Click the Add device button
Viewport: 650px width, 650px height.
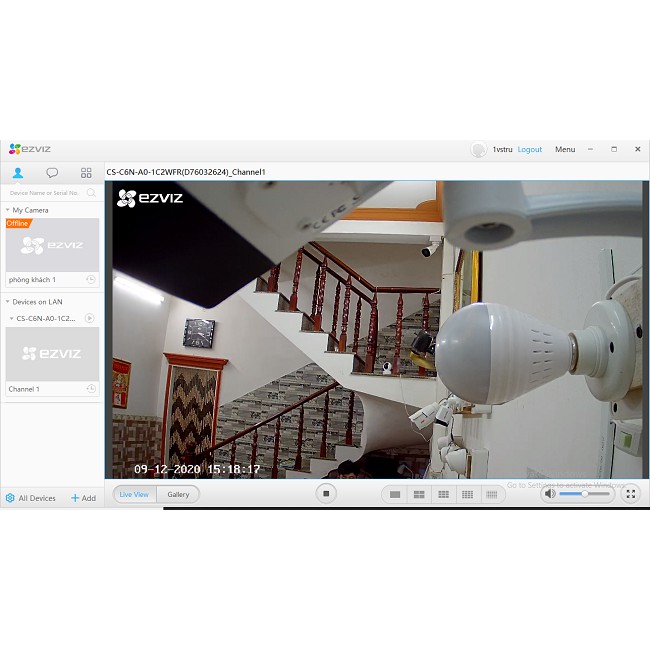[83, 498]
